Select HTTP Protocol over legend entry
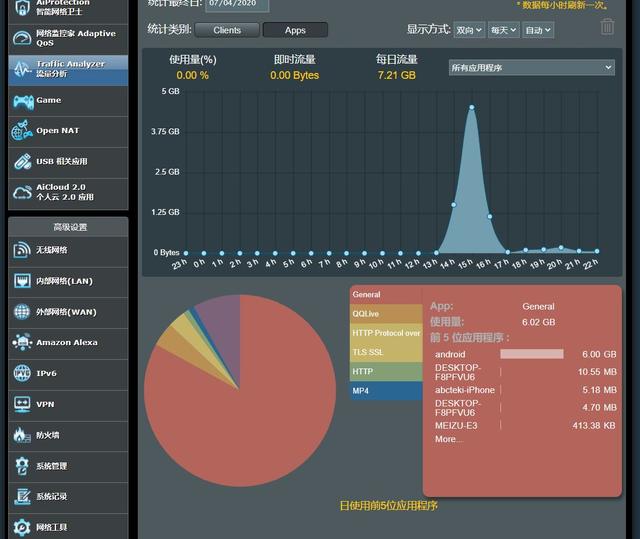The image size is (640, 539). (x=386, y=333)
